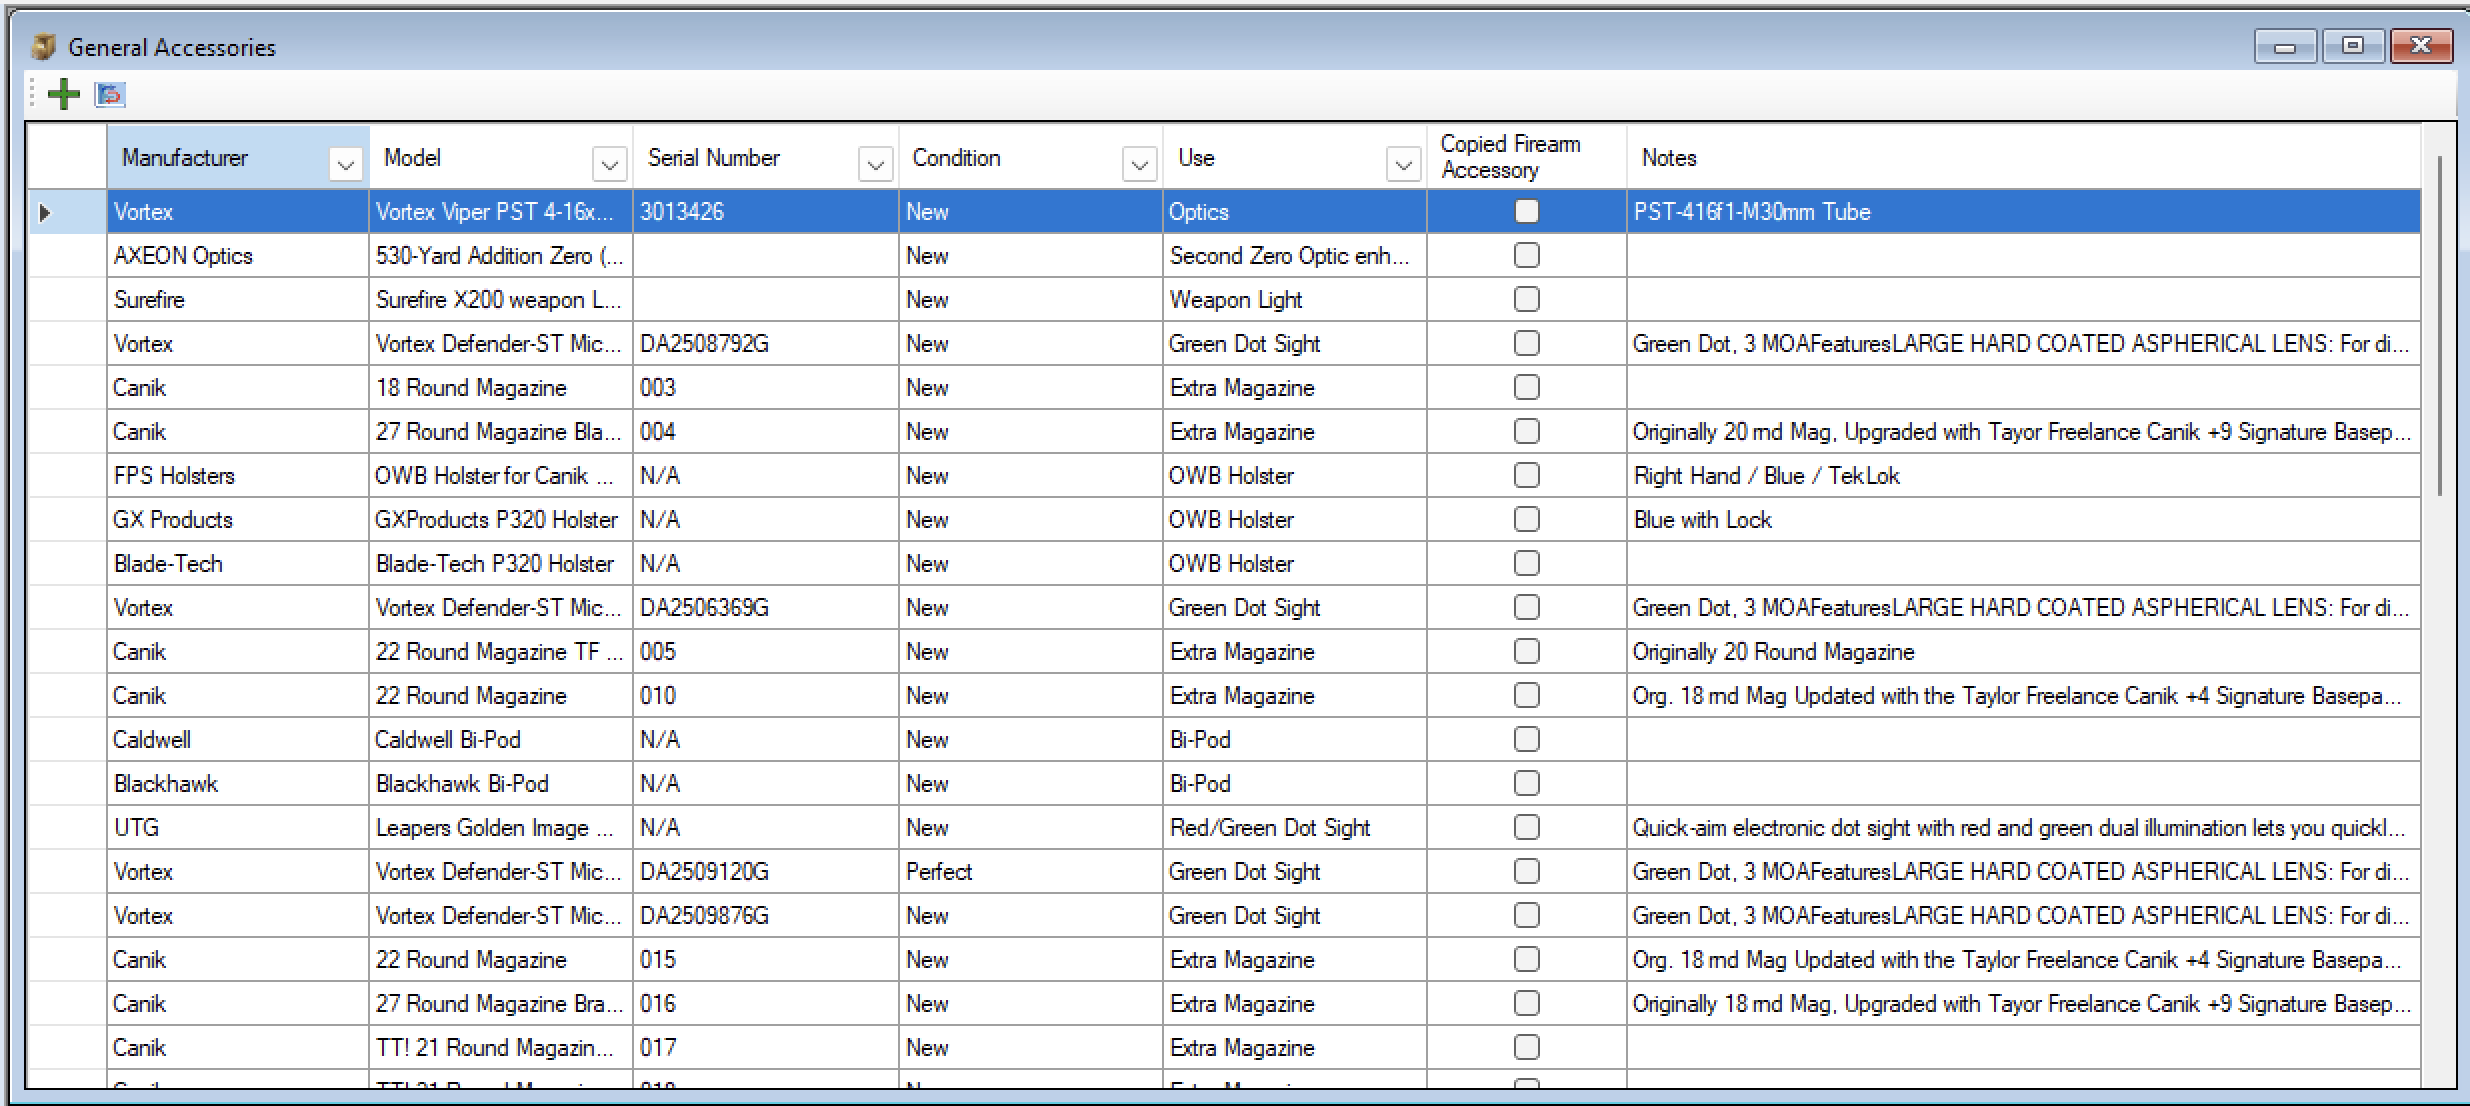
Task: Open the Serial Number column filter dropdown
Action: [x=875, y=164]
